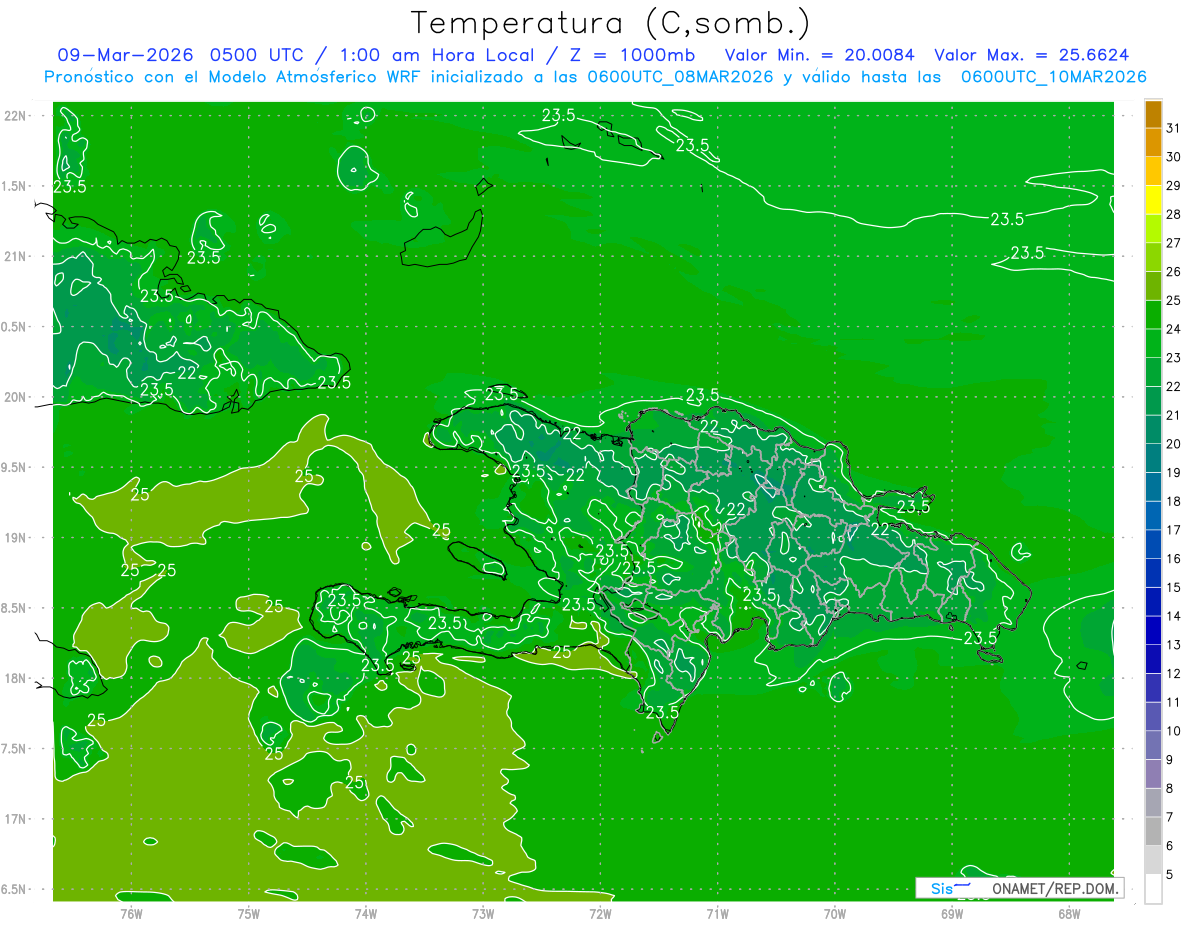Image resolution: width=1200 pixels, height=927 pixels.
Task: Click the '71W' longitude axis label
Action: pyautogui.click(x=717, y=913)
